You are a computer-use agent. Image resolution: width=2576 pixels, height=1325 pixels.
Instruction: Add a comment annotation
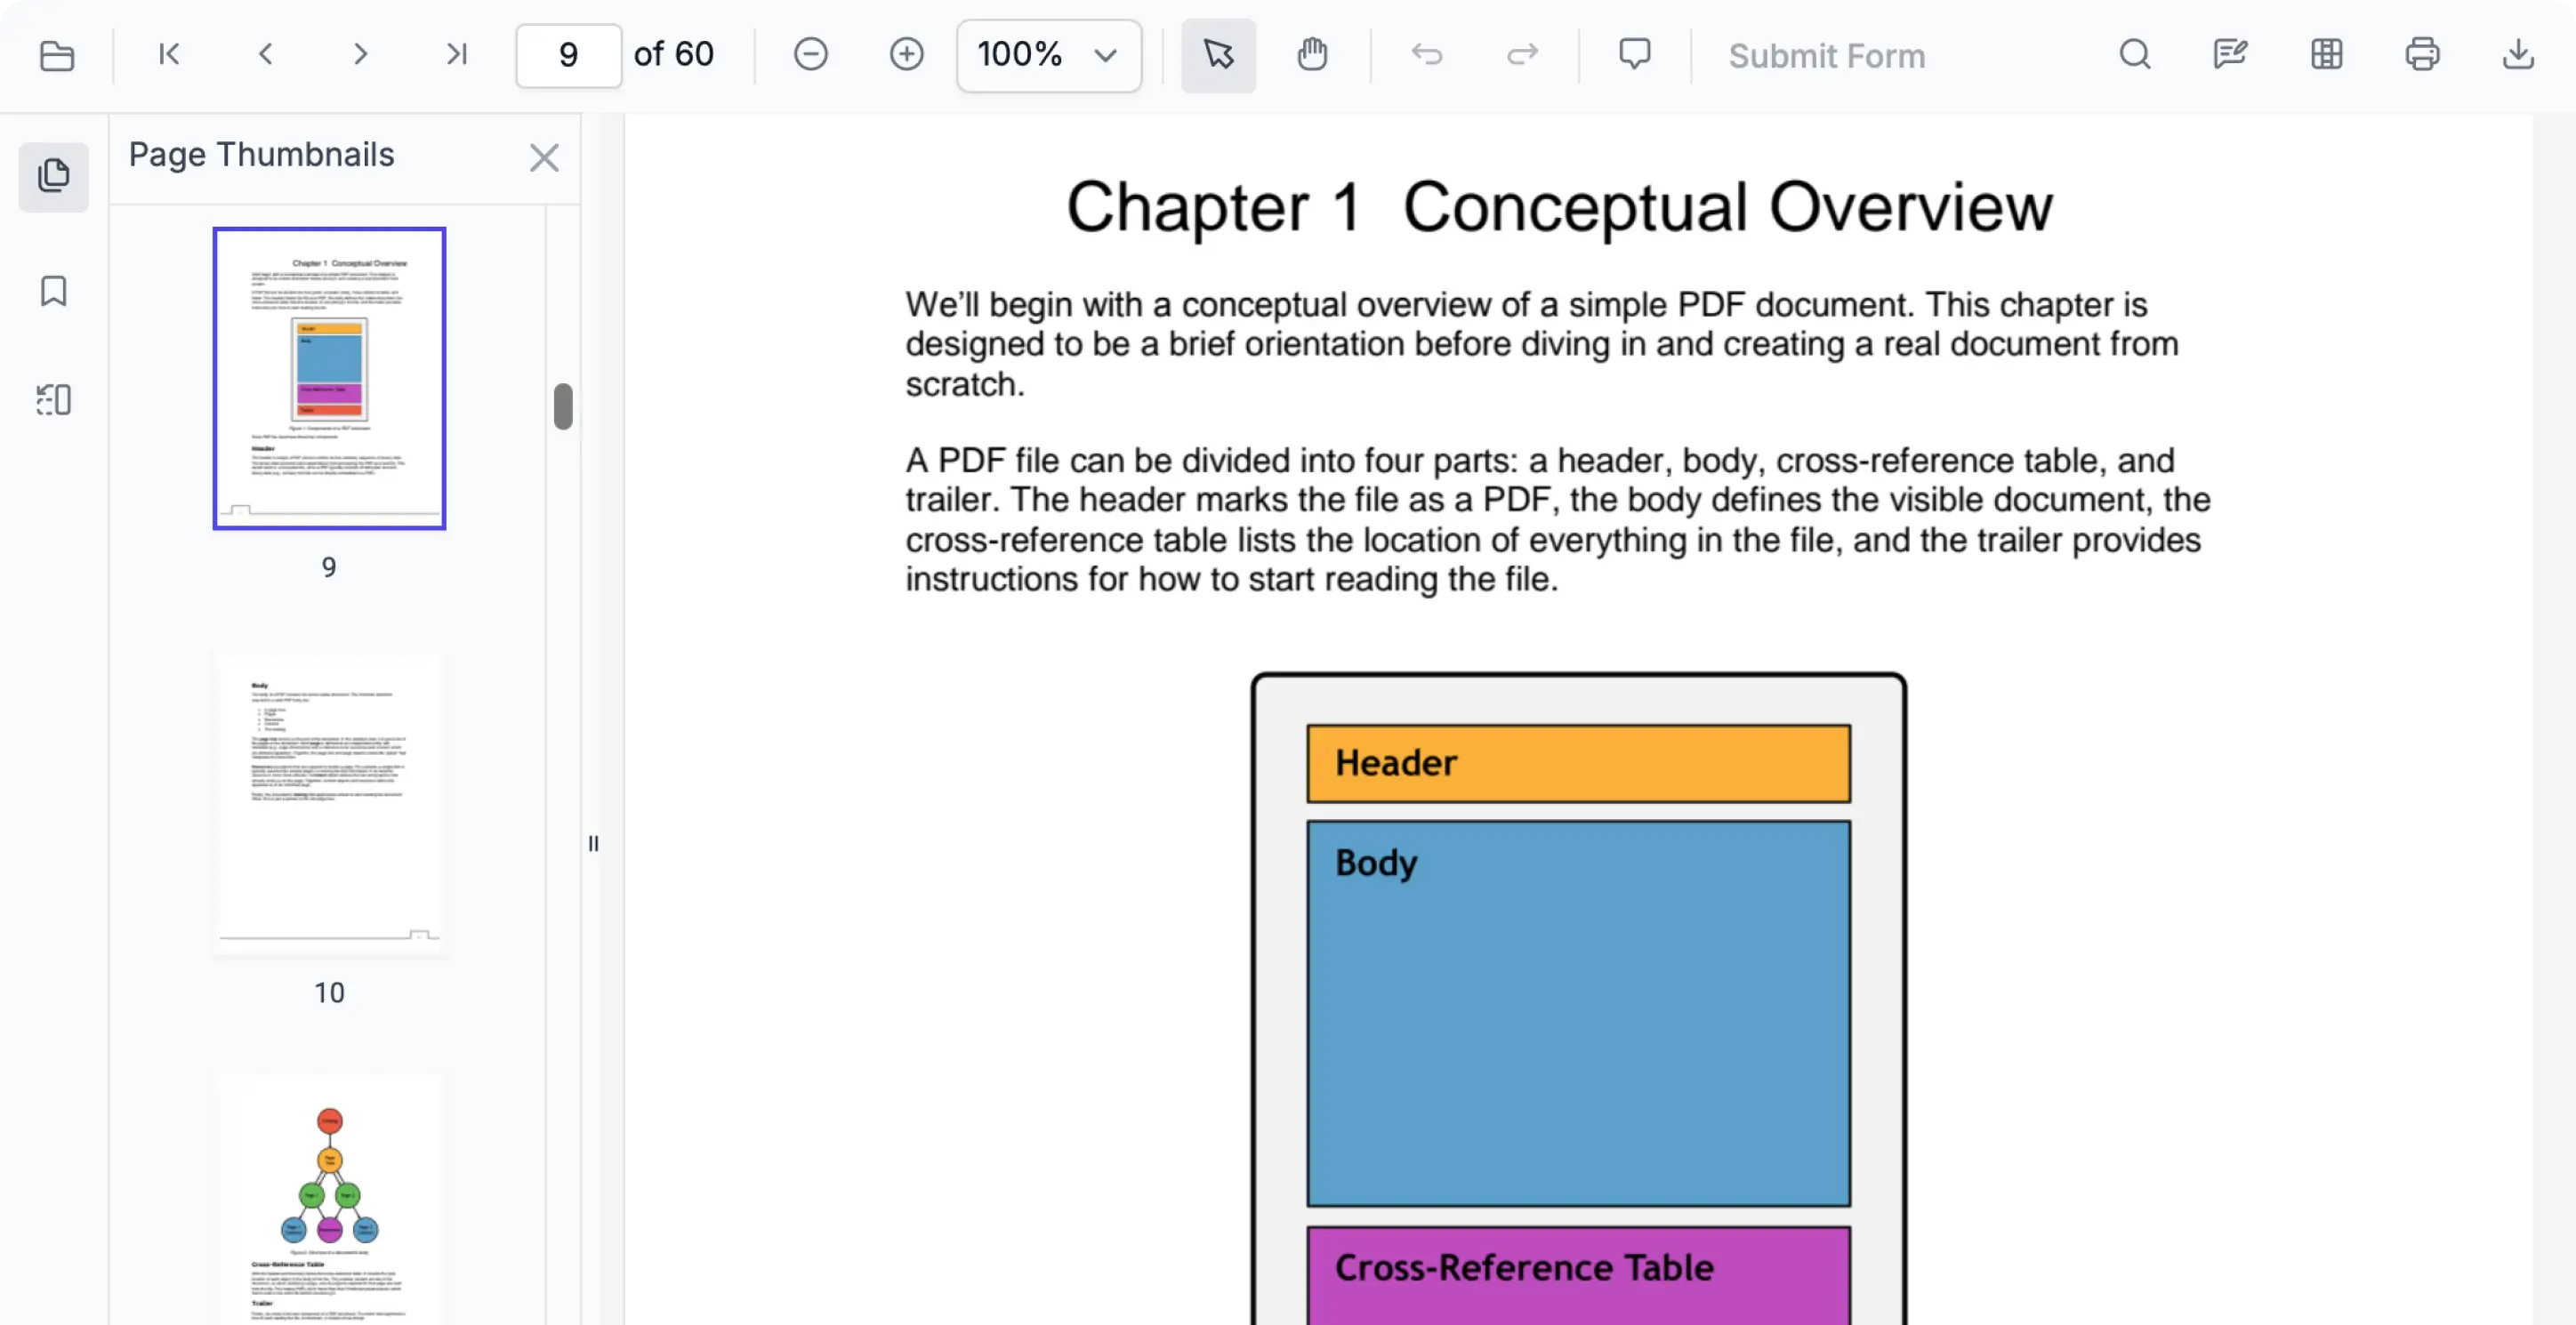1634,54
